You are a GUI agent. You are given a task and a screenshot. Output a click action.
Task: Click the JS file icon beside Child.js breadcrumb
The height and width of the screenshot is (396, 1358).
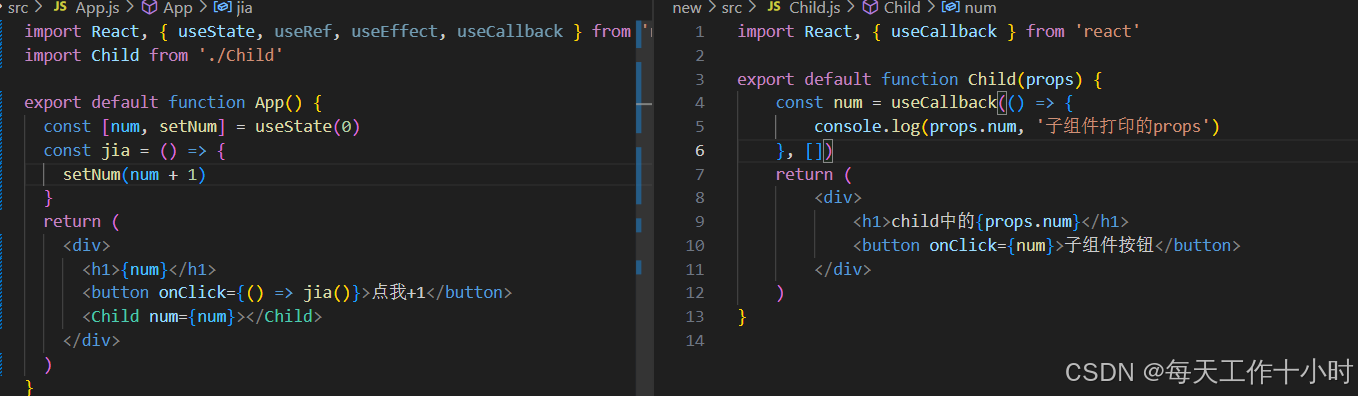coord(773,8)
